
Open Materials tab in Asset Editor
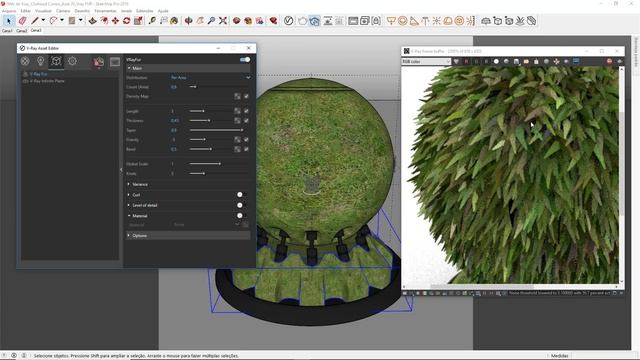(25, 61)
